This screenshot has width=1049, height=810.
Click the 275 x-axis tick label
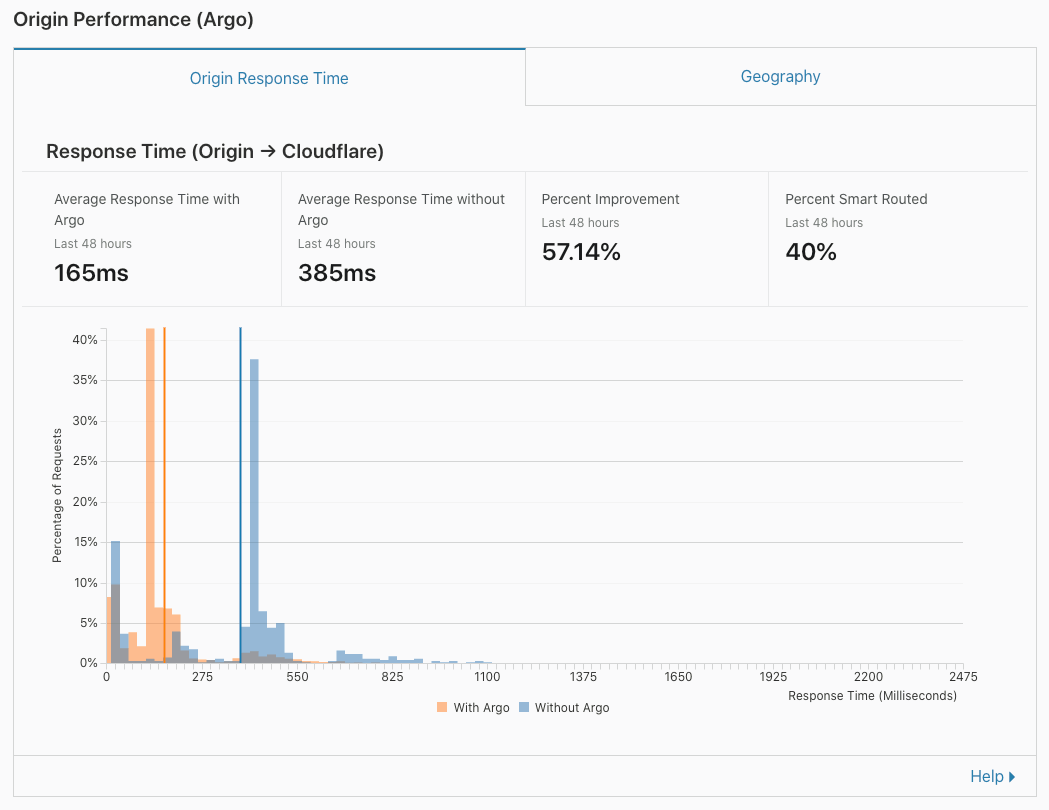click(202, 677)
